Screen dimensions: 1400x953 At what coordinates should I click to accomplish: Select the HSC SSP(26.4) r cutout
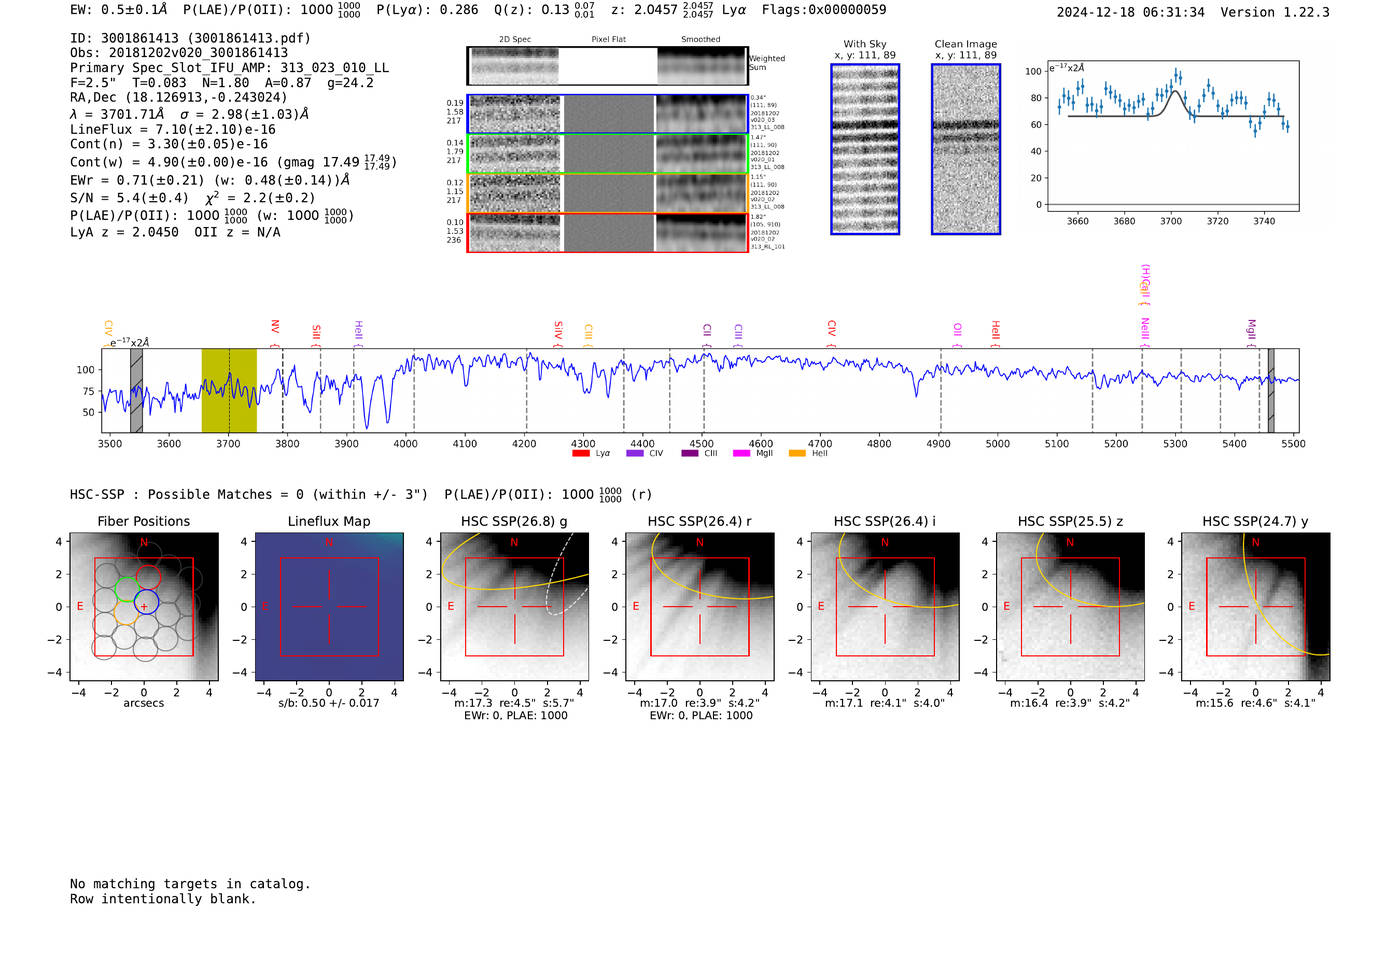pyautogui.click(x=700, y=606)
